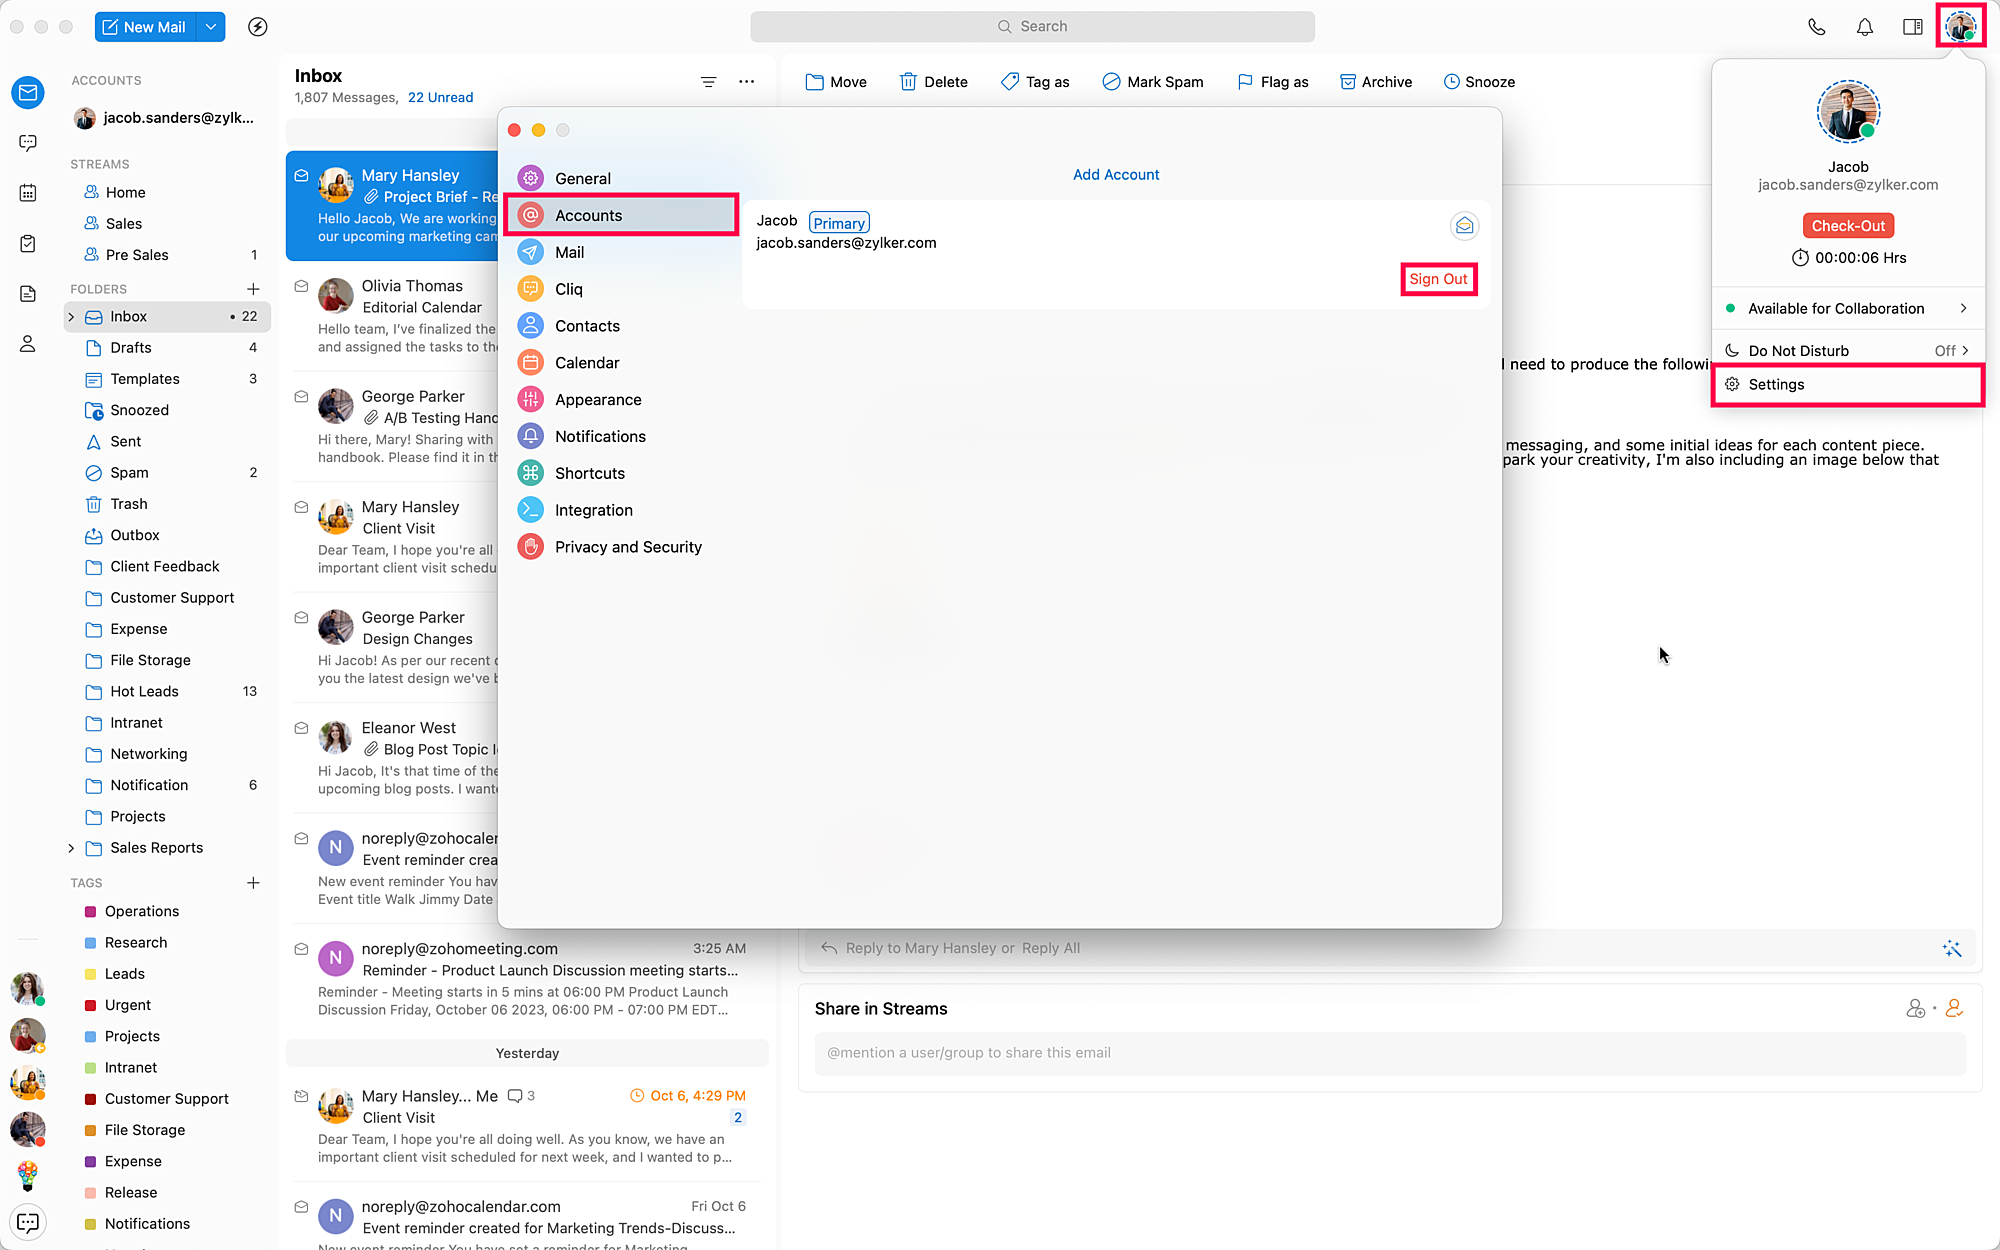Click the Sign Out button

tap(1438, 279)
